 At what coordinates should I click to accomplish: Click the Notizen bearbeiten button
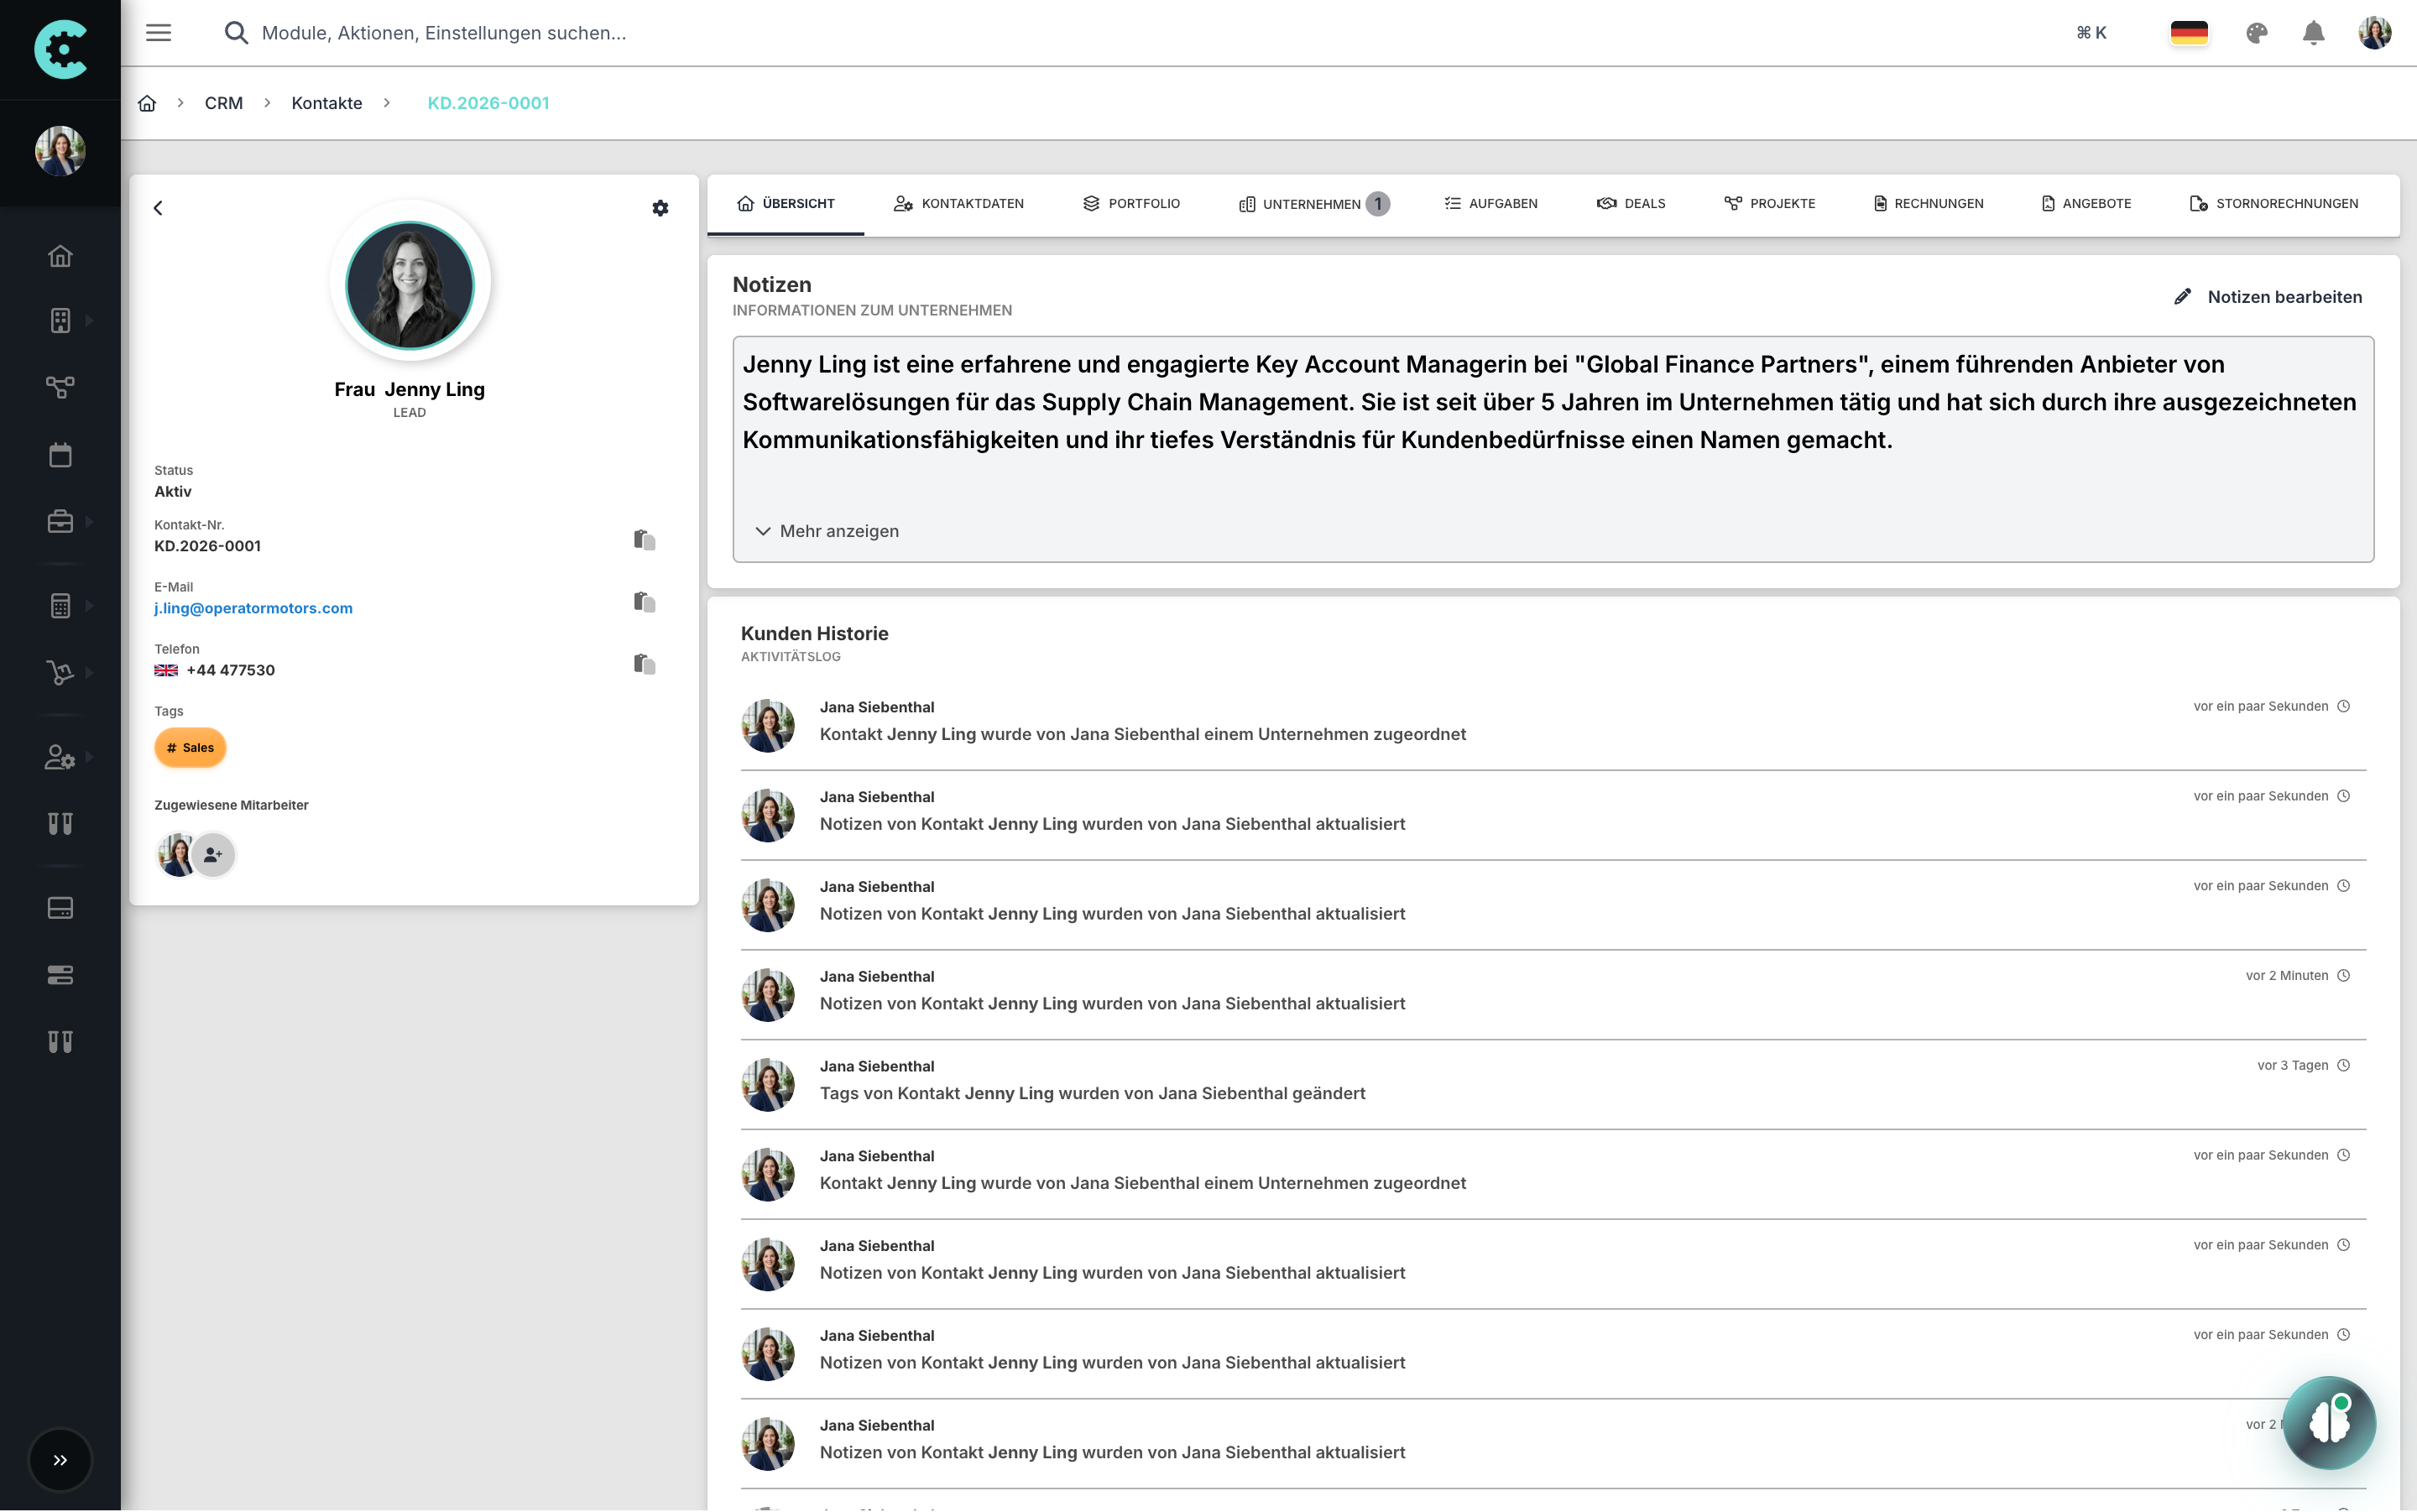pyautogui.click(x=2270, y=296)
